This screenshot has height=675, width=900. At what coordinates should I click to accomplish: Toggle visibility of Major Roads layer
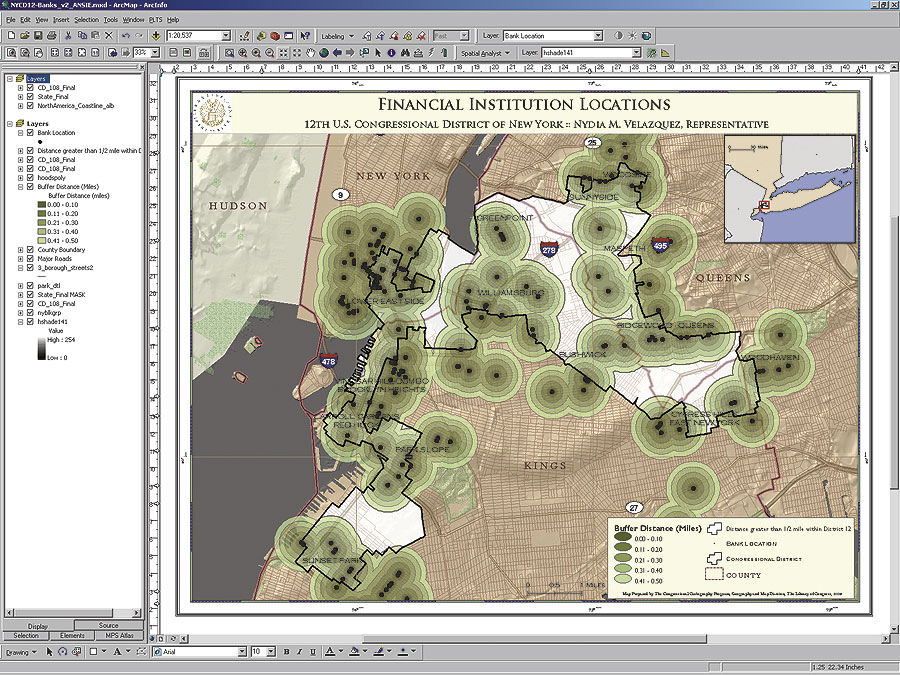pos(31,259)
